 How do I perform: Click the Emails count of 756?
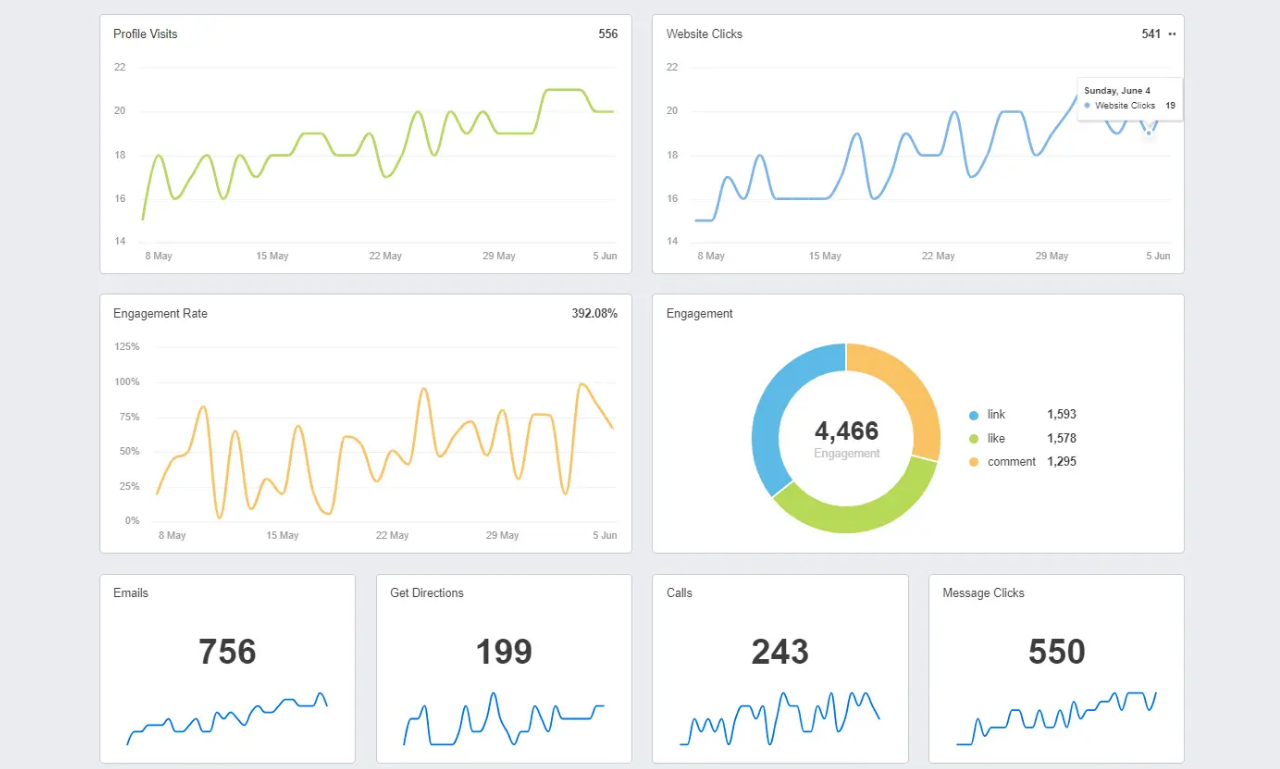tap(227, 652)
